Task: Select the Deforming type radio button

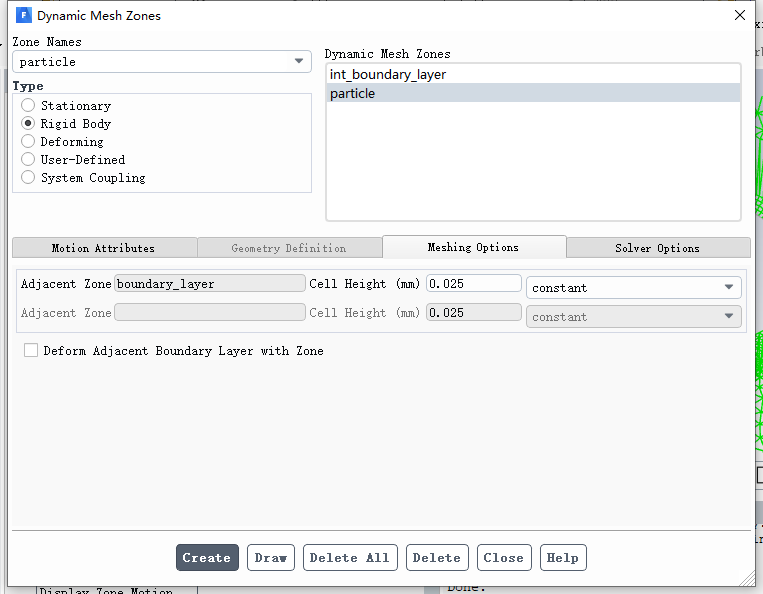Action: [28, 142]
